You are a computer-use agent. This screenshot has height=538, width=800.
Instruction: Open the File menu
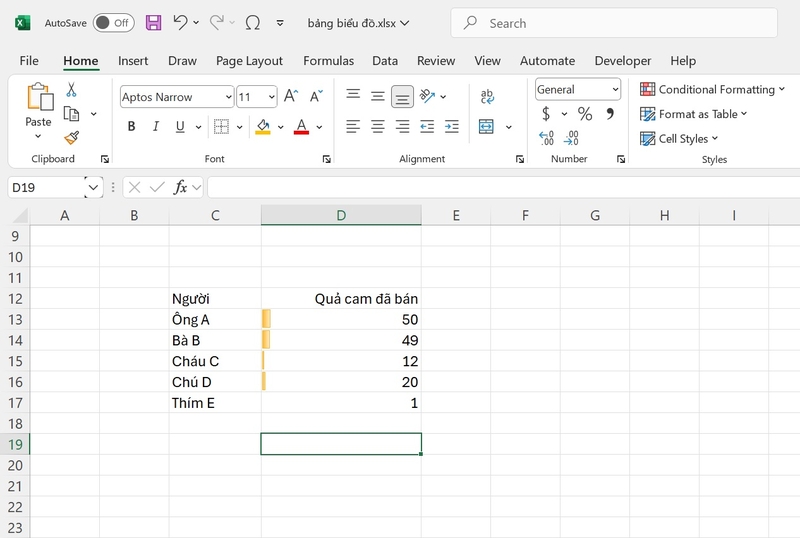coord(29,61)
